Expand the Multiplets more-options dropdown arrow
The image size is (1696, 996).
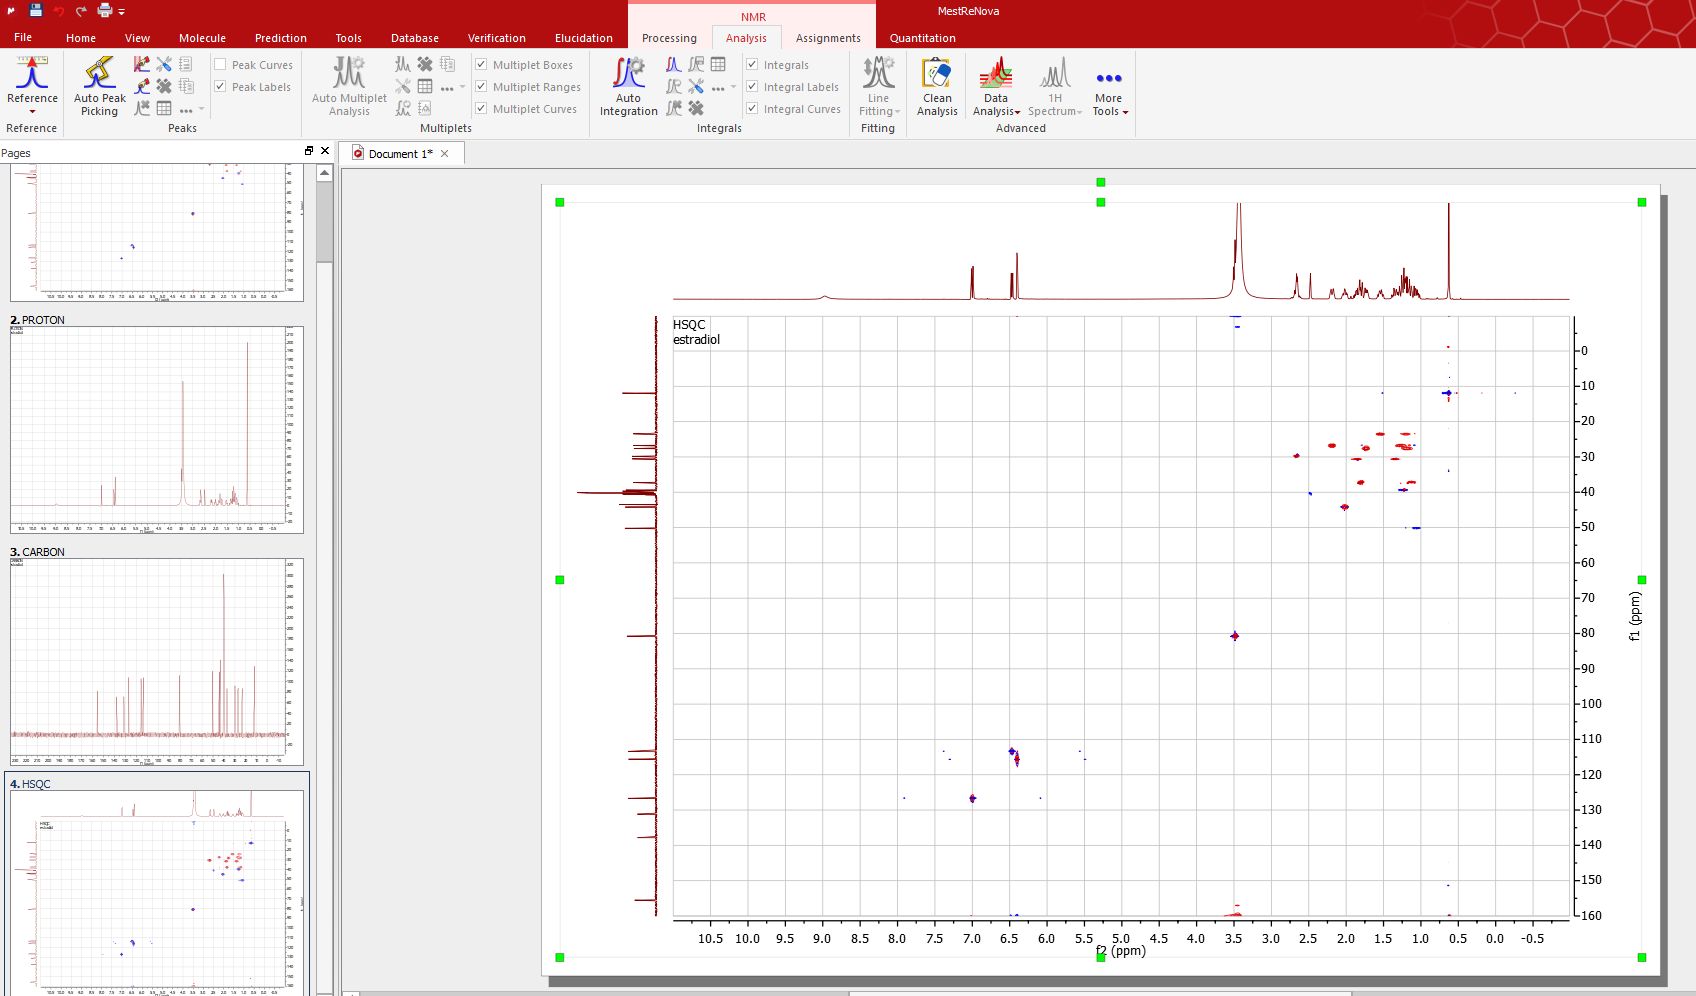tap(462, 87)
